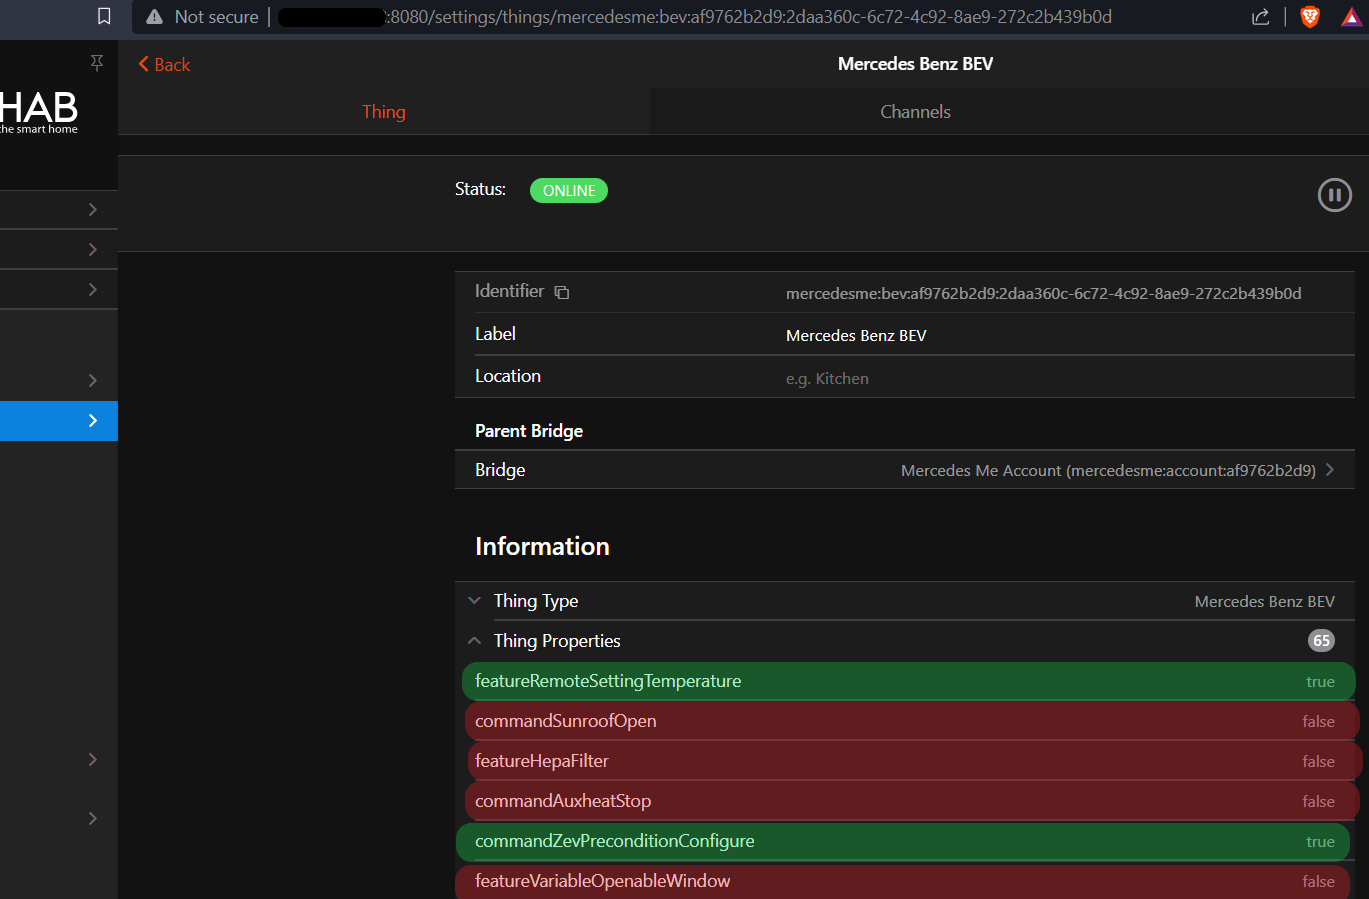Click the Brave rewards triangle icon
Image resolution: width=1369 pixels, height=899 pixels.
coord(1350,16)
